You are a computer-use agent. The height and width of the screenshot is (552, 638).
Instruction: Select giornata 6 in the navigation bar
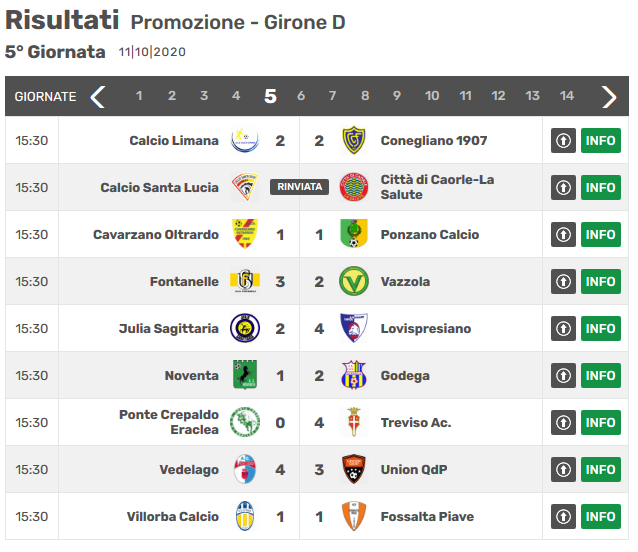301,96
